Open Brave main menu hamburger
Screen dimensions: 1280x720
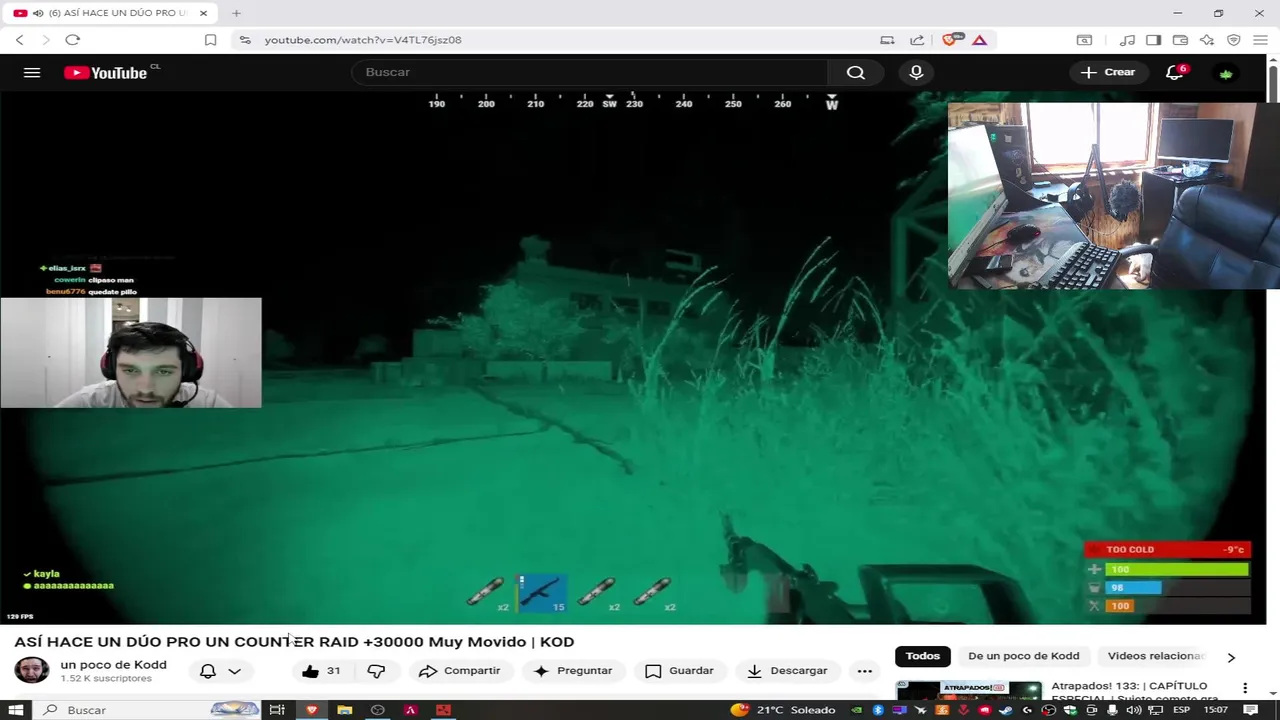(1260, 40)
